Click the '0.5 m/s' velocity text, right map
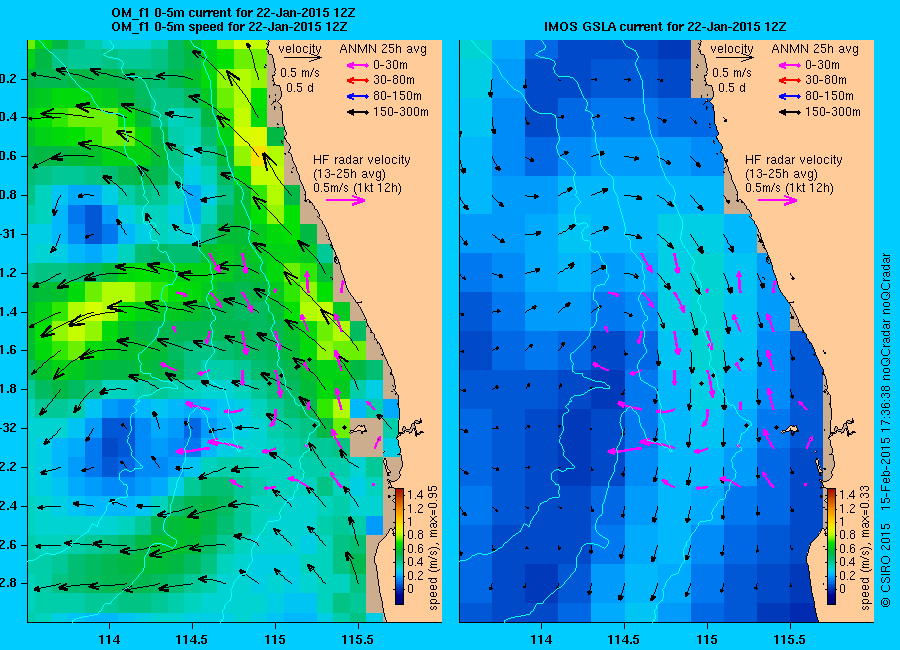The image size is (900, 650). click(732, 73)
